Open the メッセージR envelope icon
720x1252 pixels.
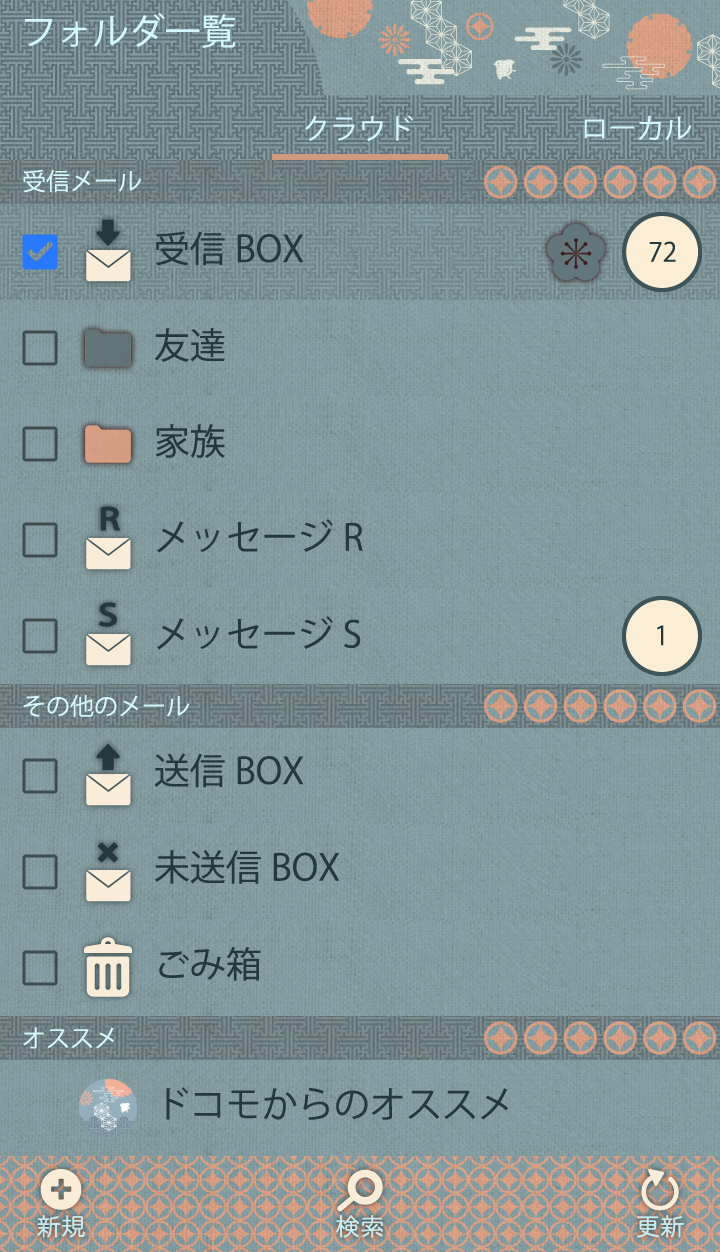pyautogui.click(x=108, y=539)
